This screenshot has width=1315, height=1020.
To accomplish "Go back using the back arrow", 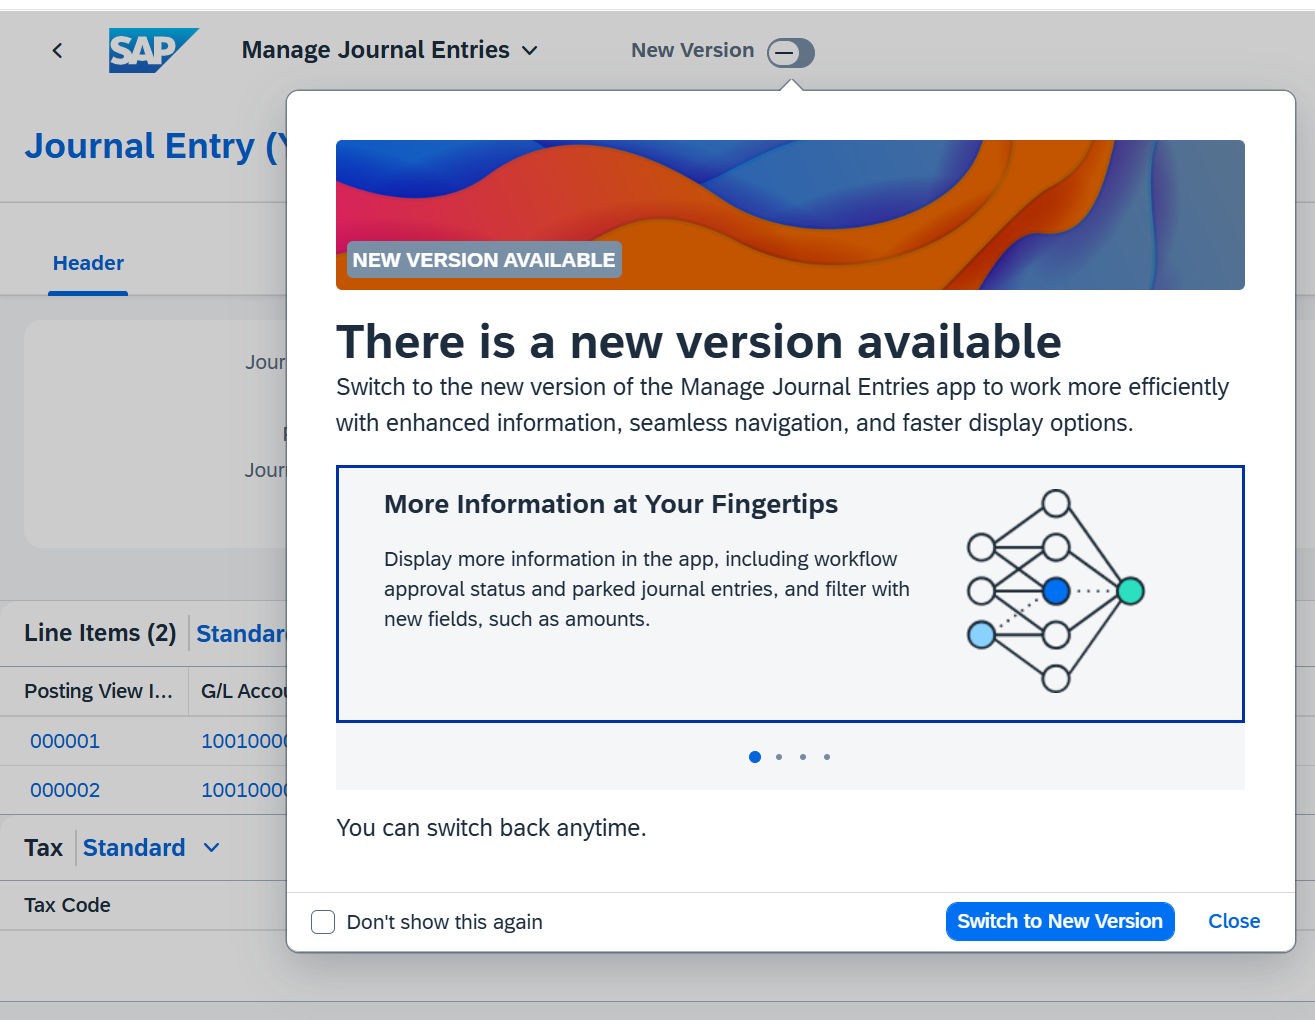I will click(57, 50).
